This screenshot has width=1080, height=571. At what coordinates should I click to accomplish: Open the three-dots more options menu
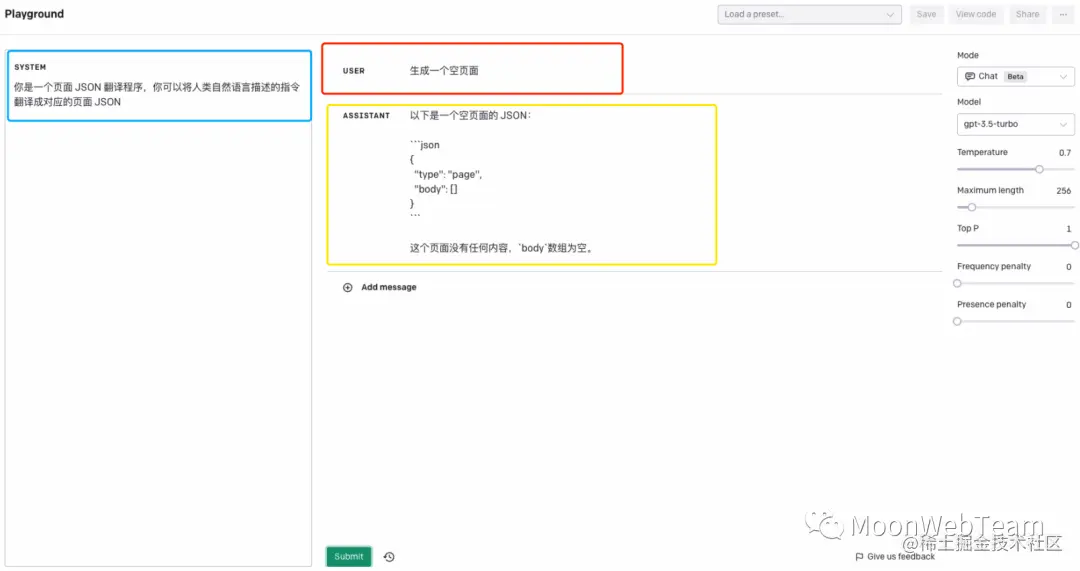1063,14
